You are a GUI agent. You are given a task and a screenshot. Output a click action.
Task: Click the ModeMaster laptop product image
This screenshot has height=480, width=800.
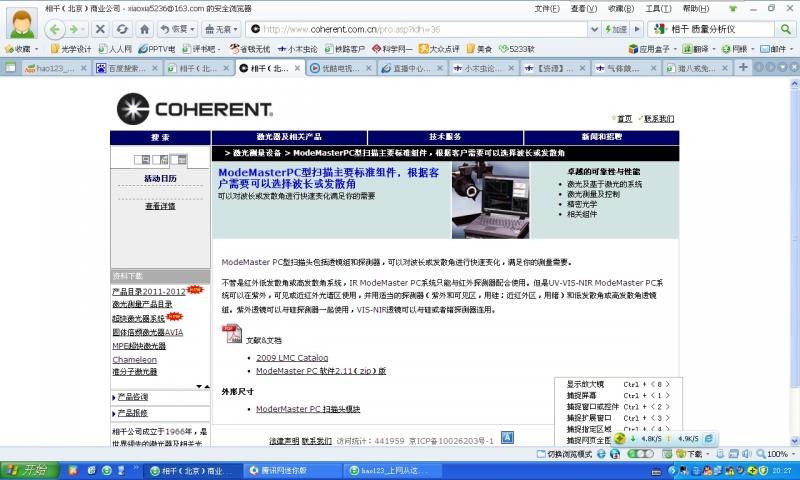[490, 200]
